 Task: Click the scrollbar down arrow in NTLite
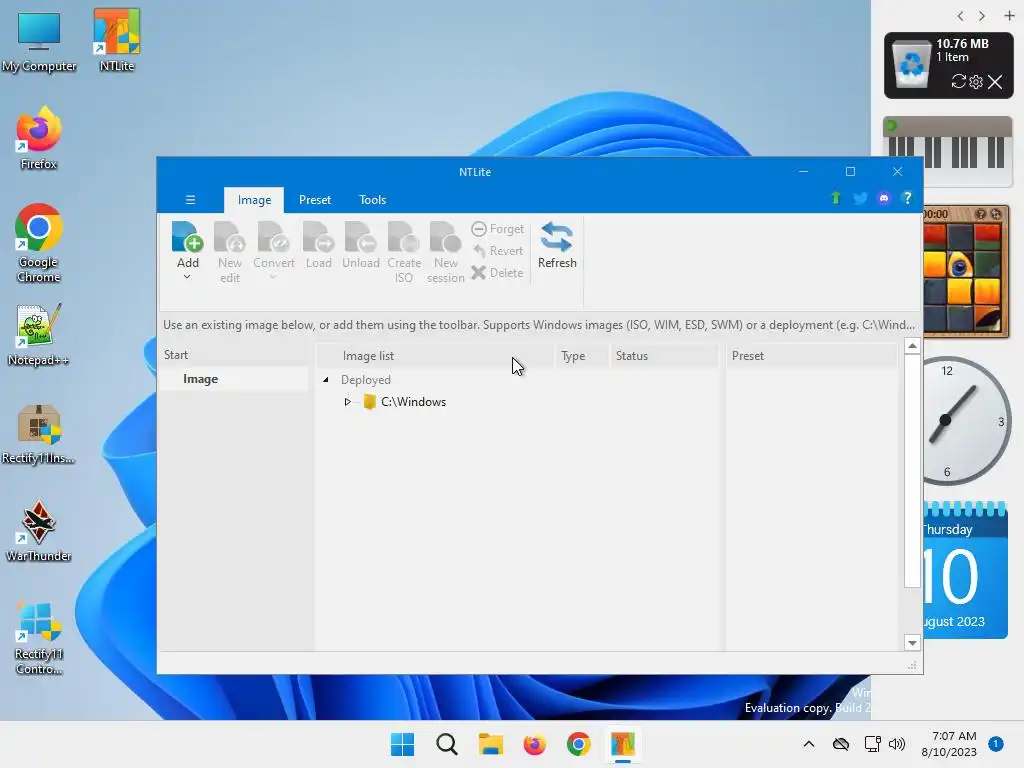pos(912,643)
